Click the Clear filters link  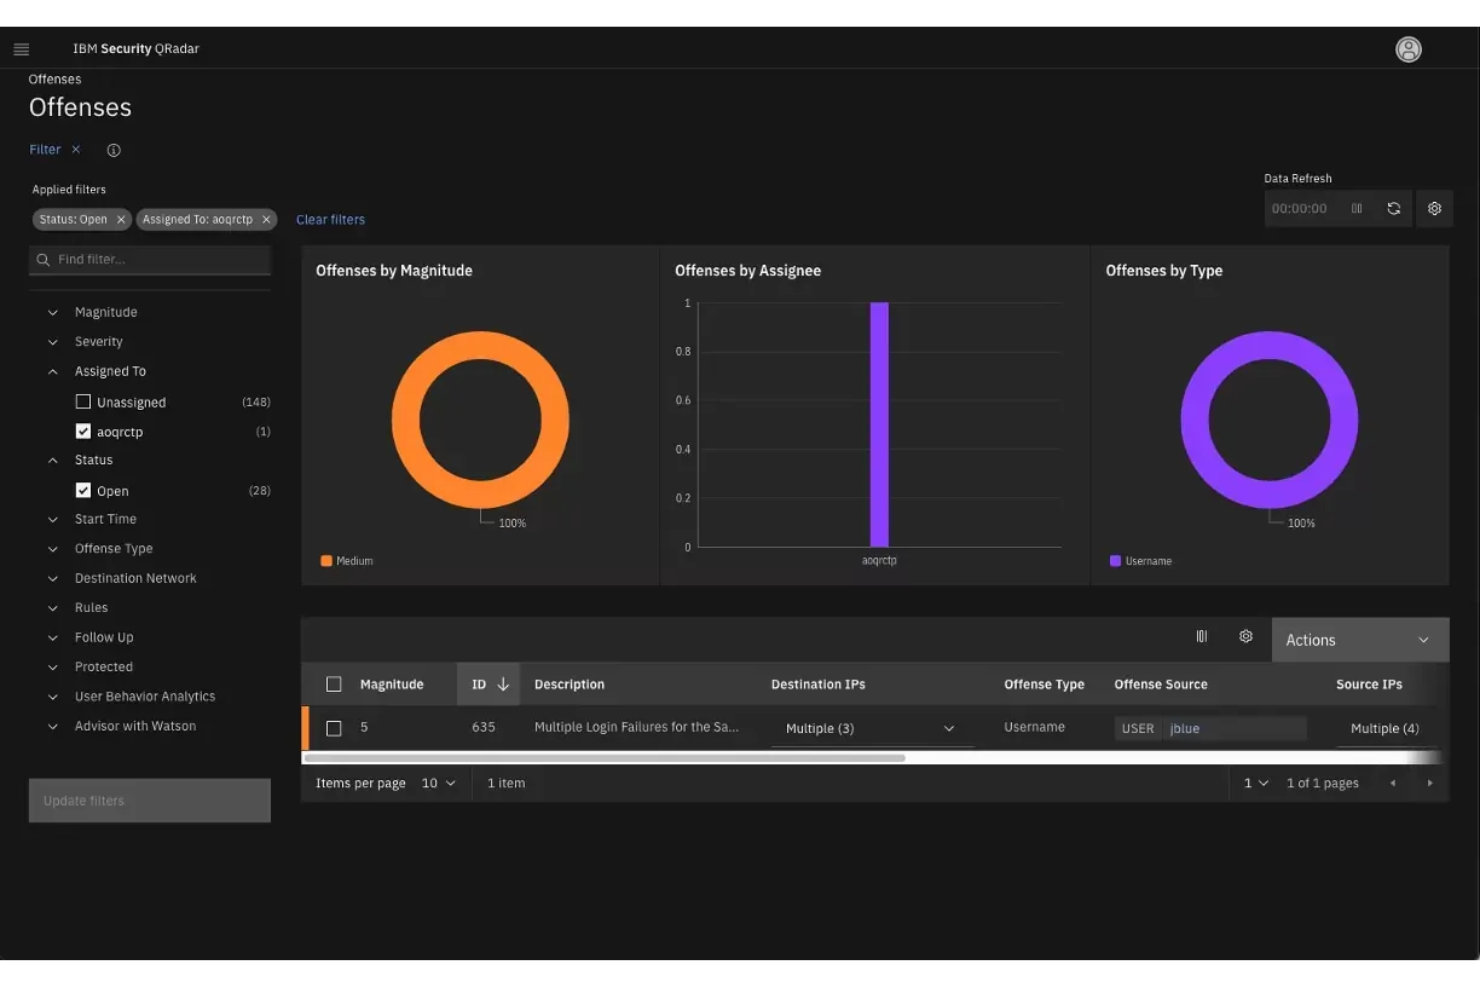point(330,219)
